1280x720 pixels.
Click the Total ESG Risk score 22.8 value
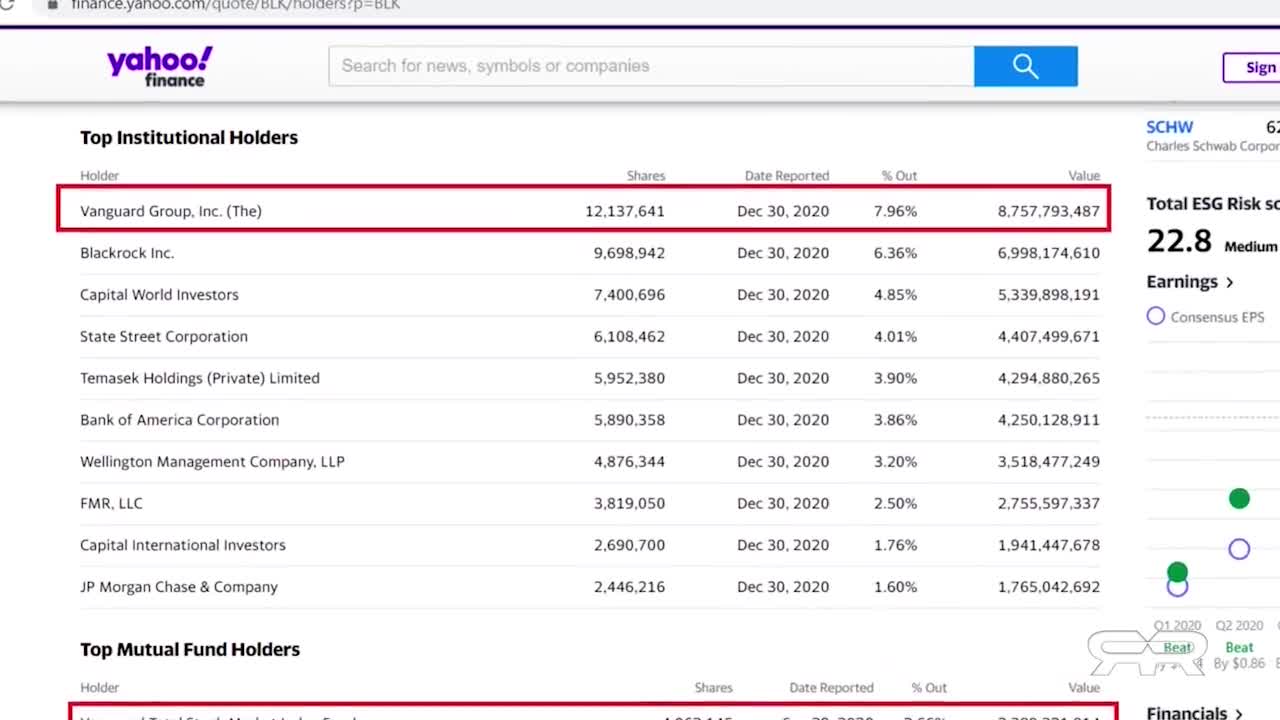[1179, 241]
